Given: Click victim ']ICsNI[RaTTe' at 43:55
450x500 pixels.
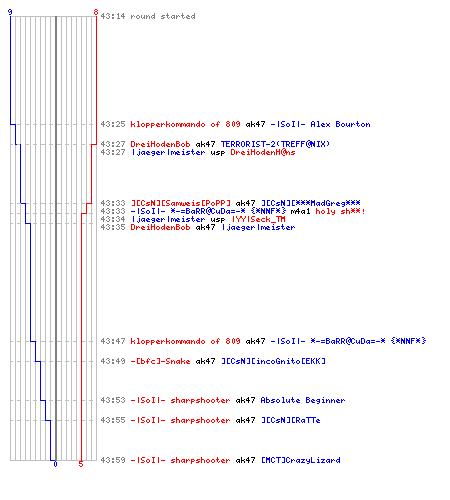Looking at the screenshot, I should [291, 420].
